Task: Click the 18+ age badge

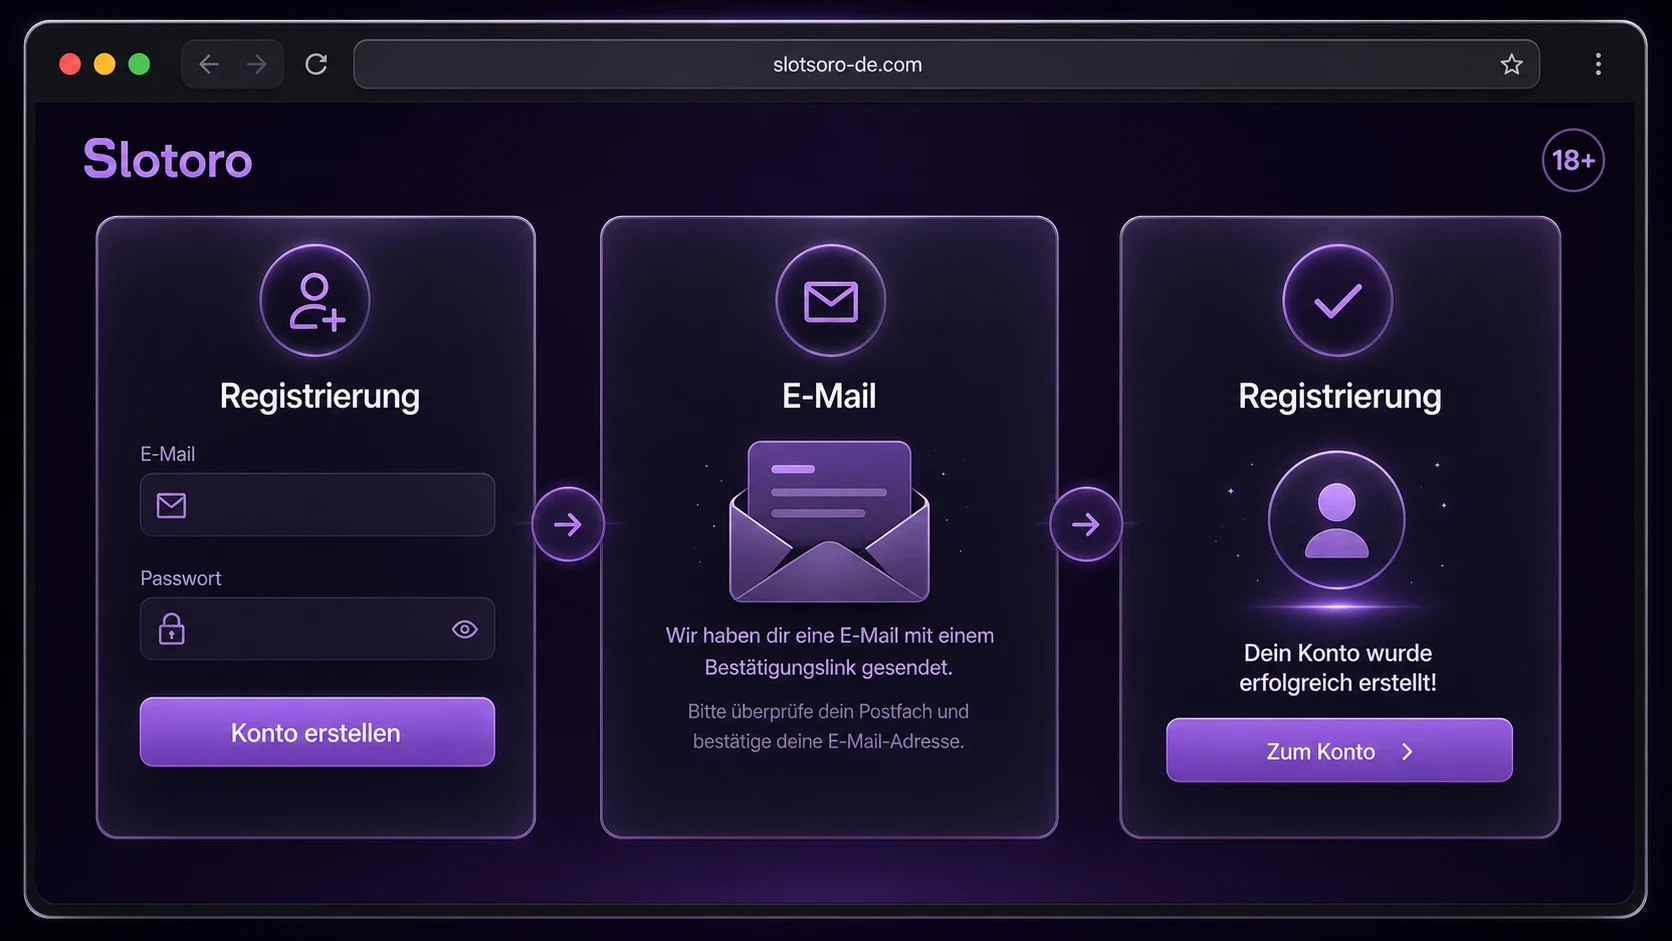Action: pos(1573,160)
